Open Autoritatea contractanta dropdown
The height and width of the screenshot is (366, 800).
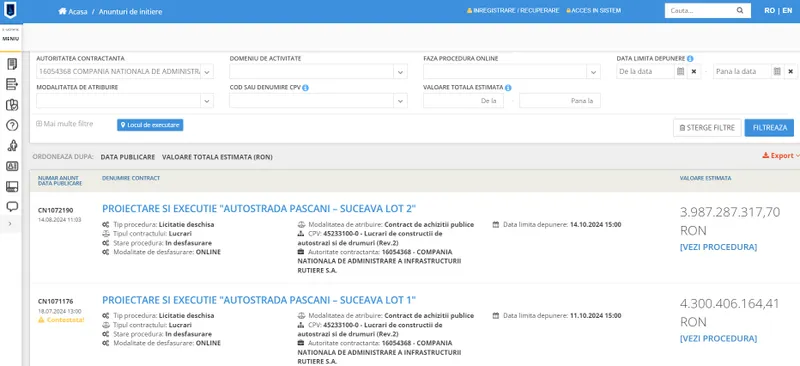(x=207, y=72)
